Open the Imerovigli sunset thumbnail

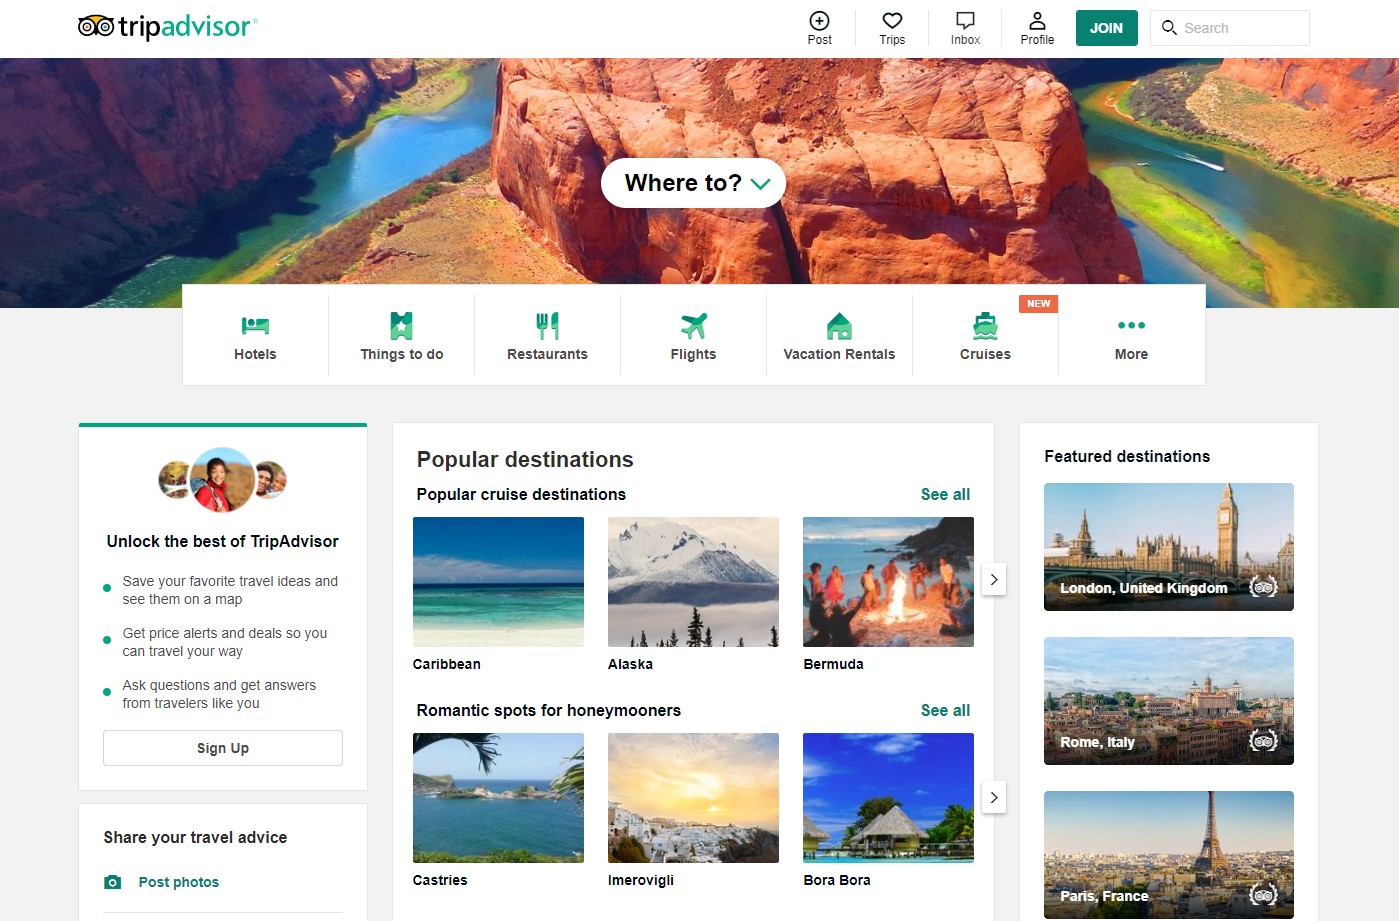point(693,798)
